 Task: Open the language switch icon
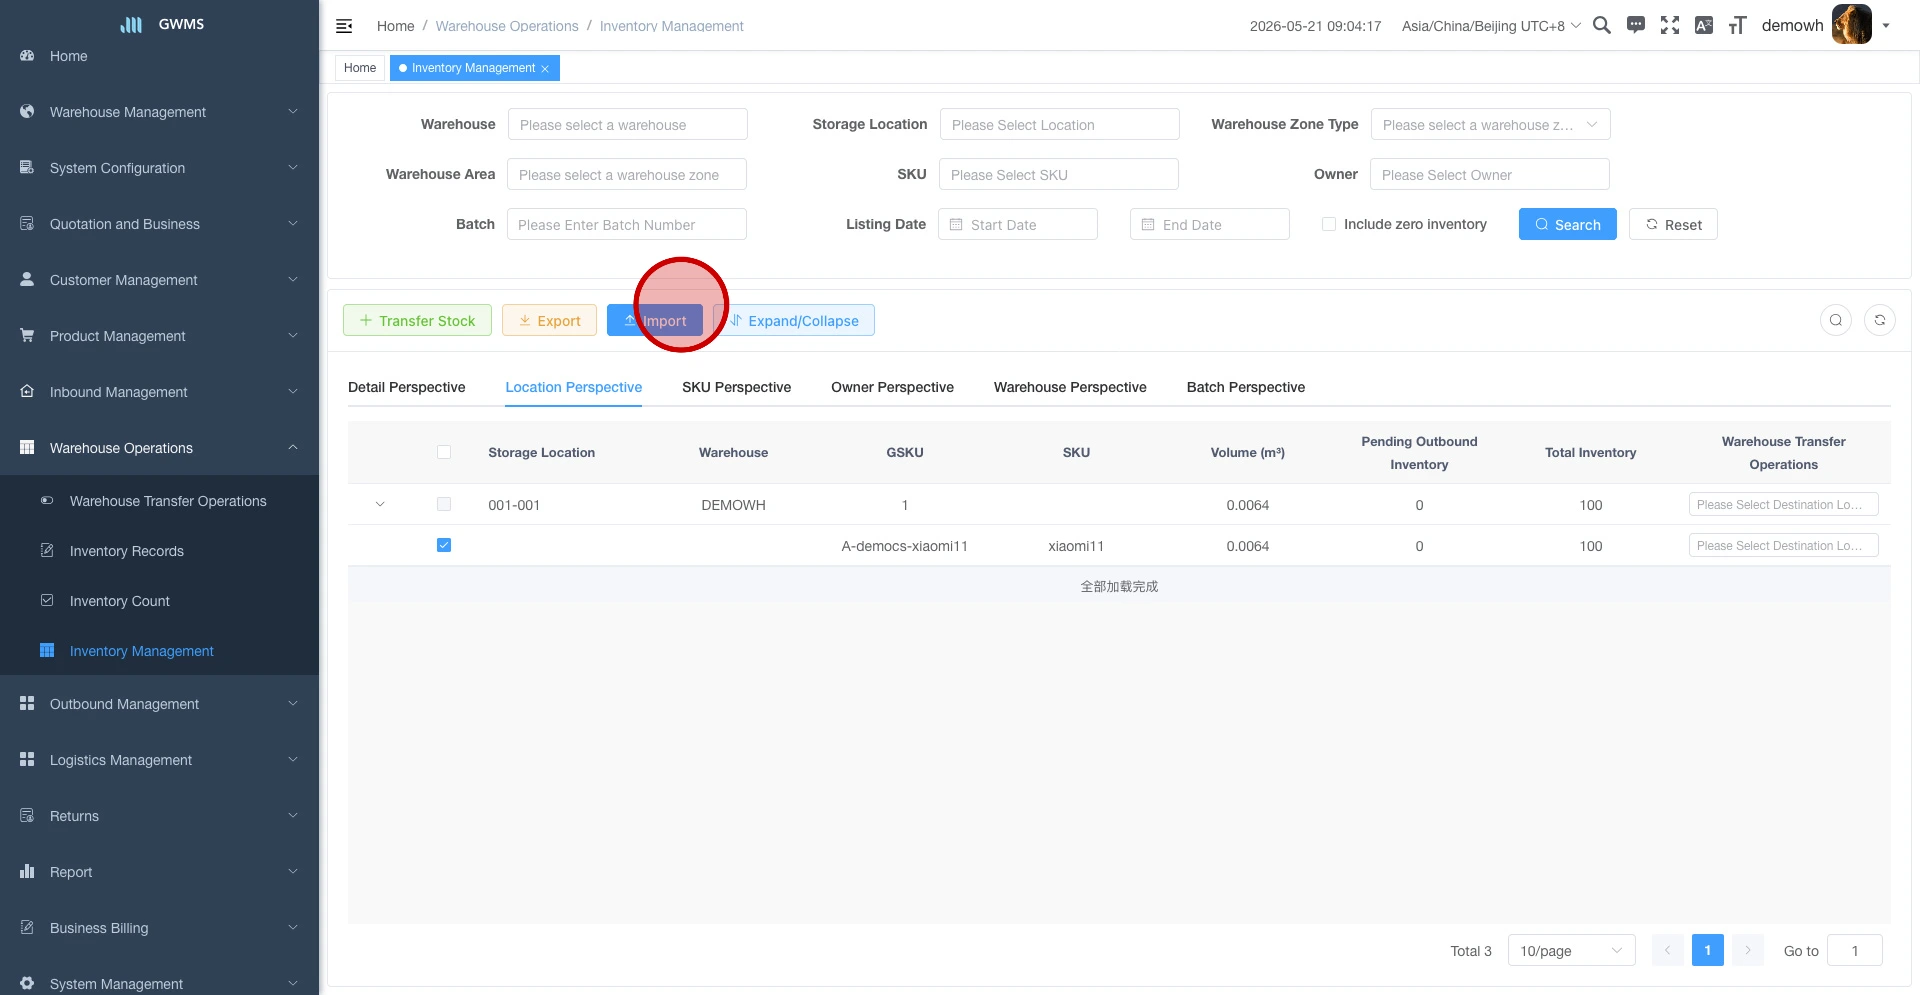[1704, 25]
